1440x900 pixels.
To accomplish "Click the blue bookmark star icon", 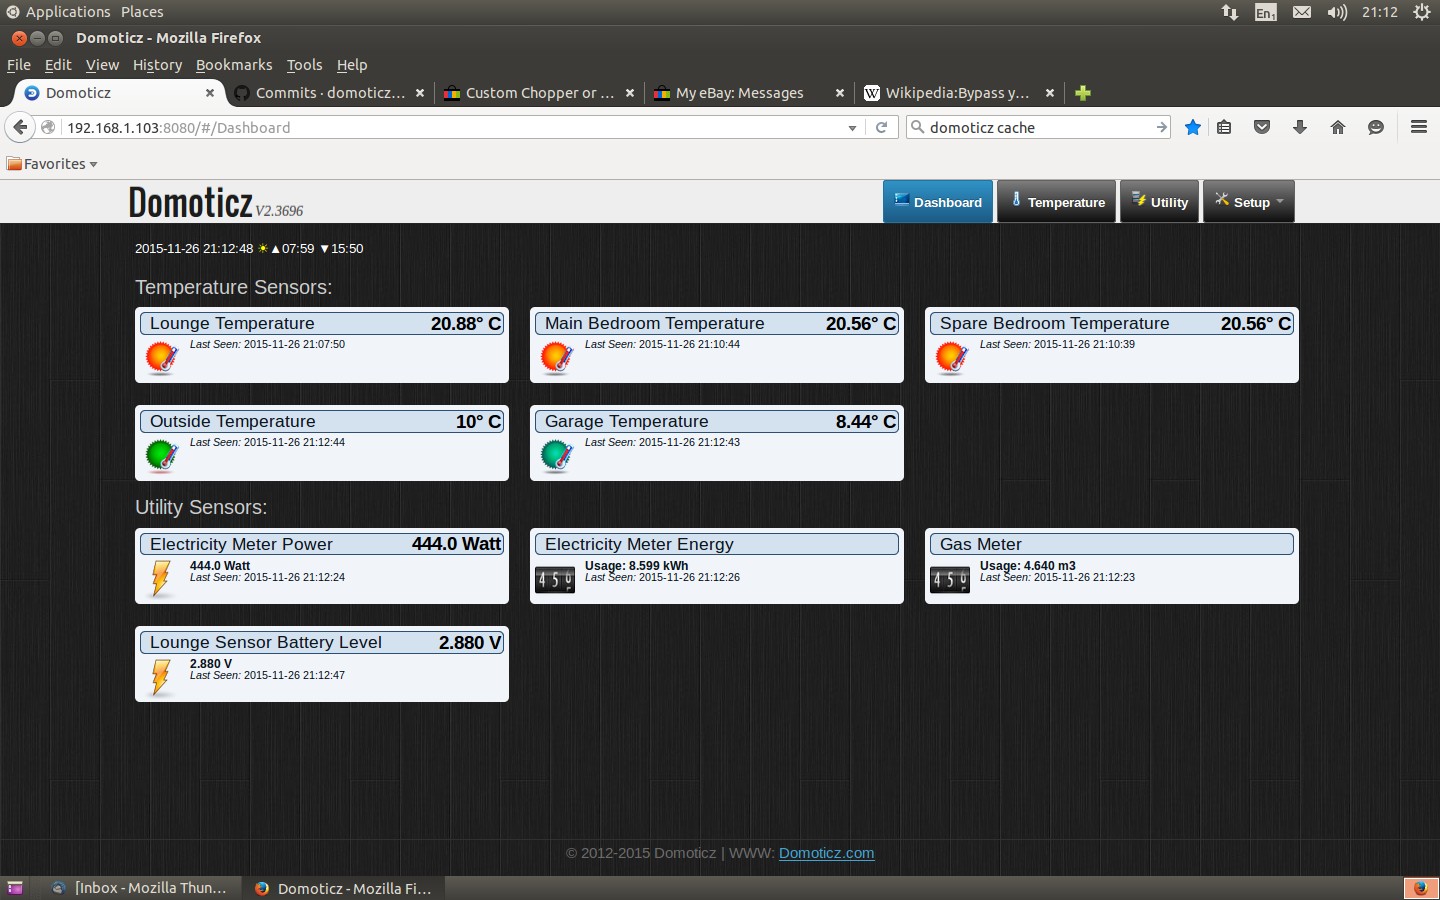I will [1193, 127].
